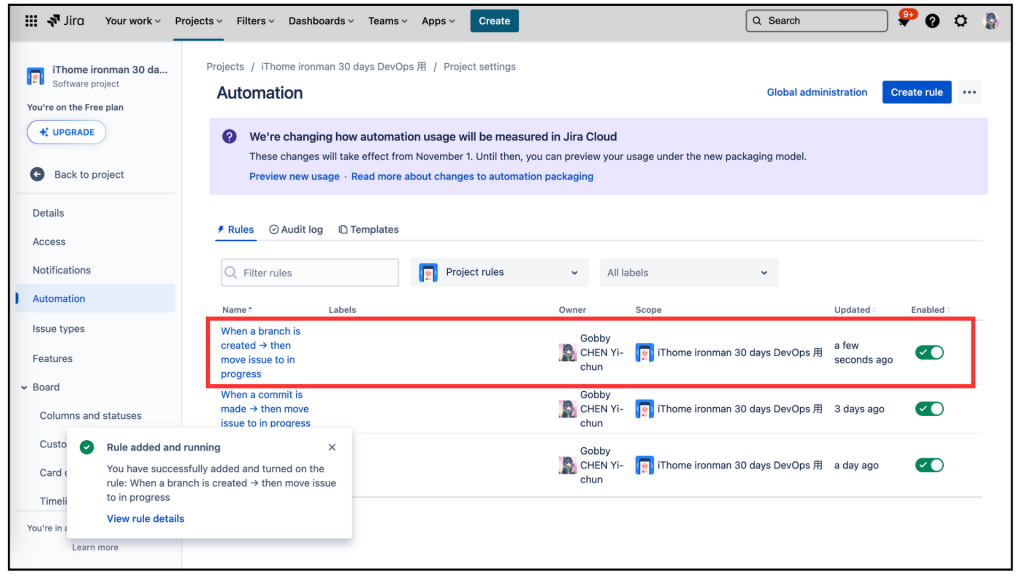
Task: Click the search magnifier icon in top bar
Action: [757, 21]
